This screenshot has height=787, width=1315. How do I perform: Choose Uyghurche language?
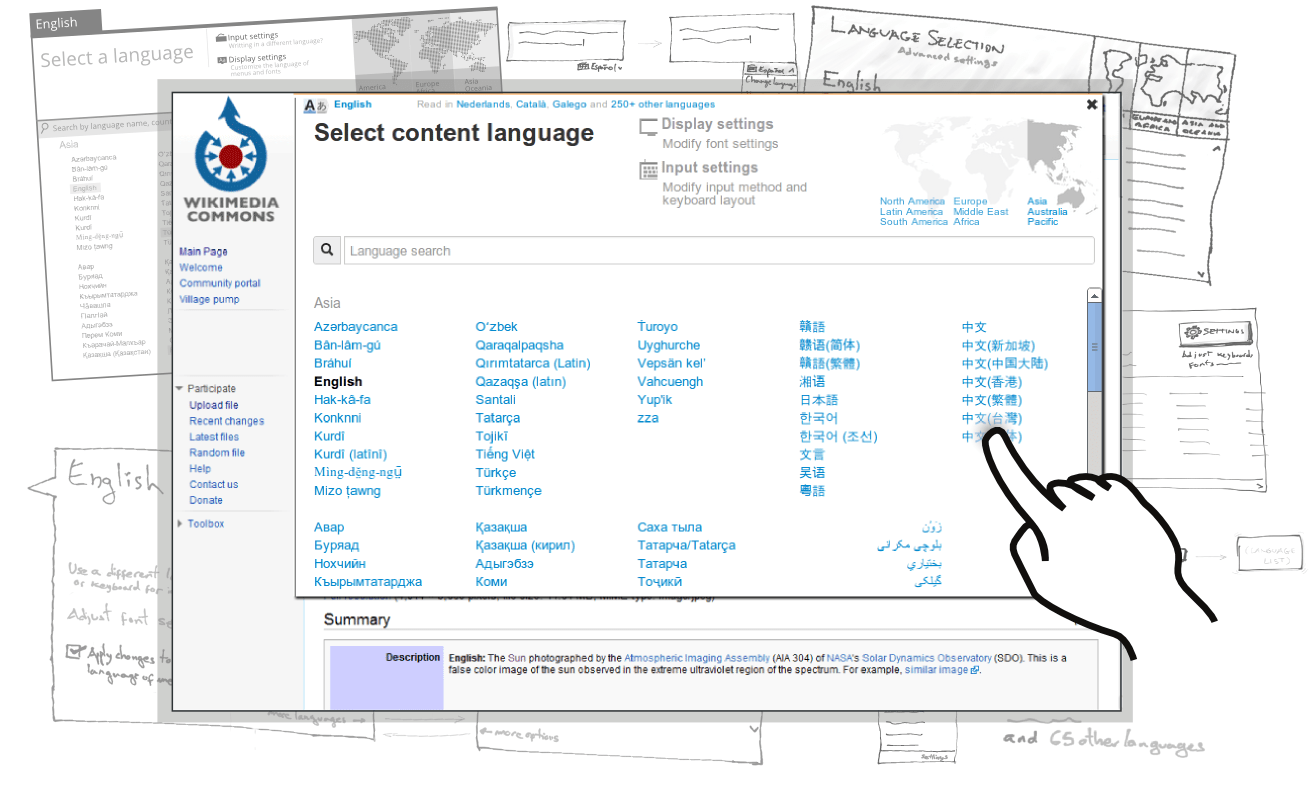tap(669, 345)
